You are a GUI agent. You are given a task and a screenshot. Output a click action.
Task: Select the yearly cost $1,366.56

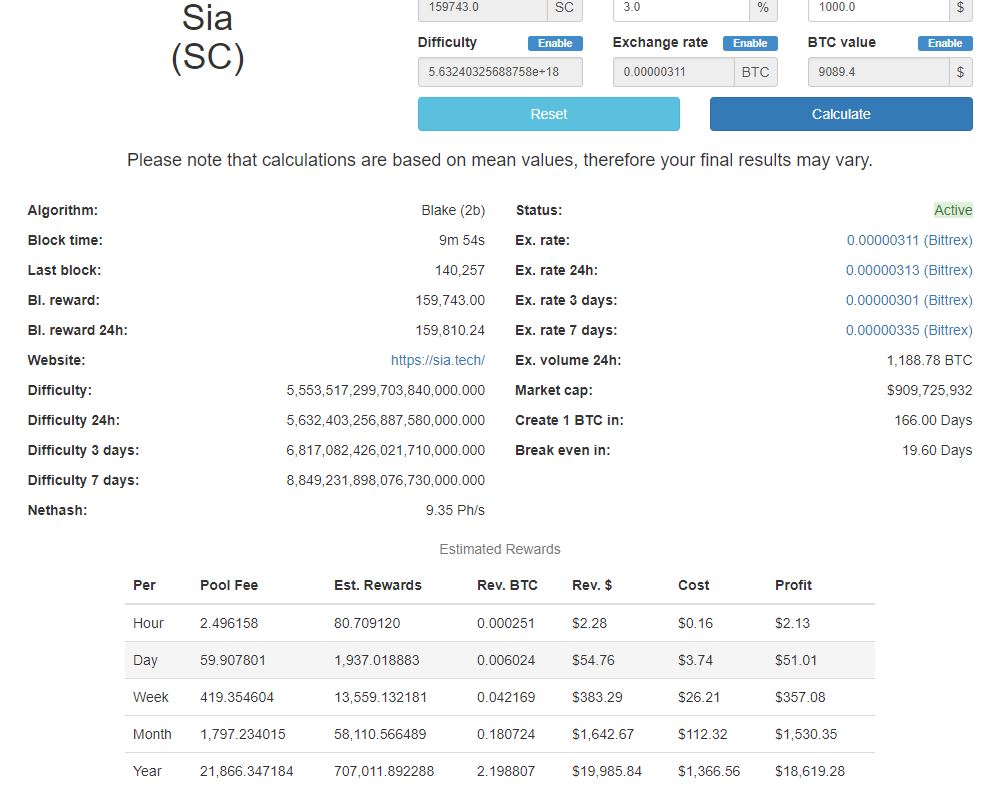tap(709, 772)
